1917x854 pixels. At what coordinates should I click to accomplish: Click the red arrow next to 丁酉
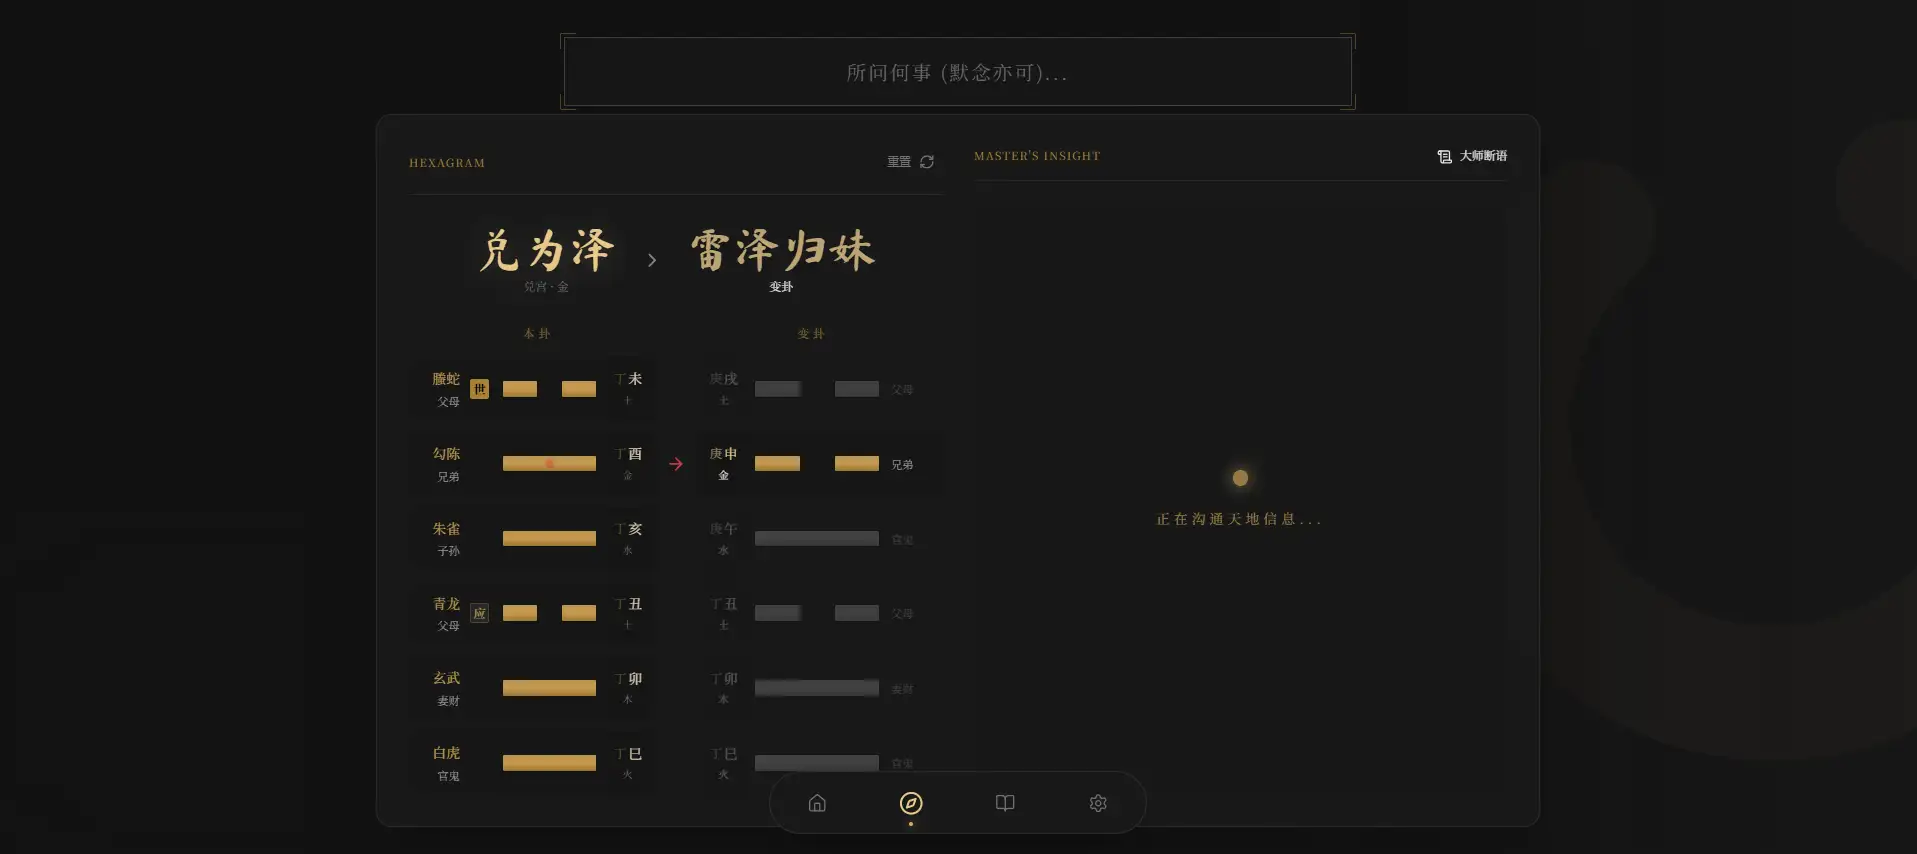(676, 464)
